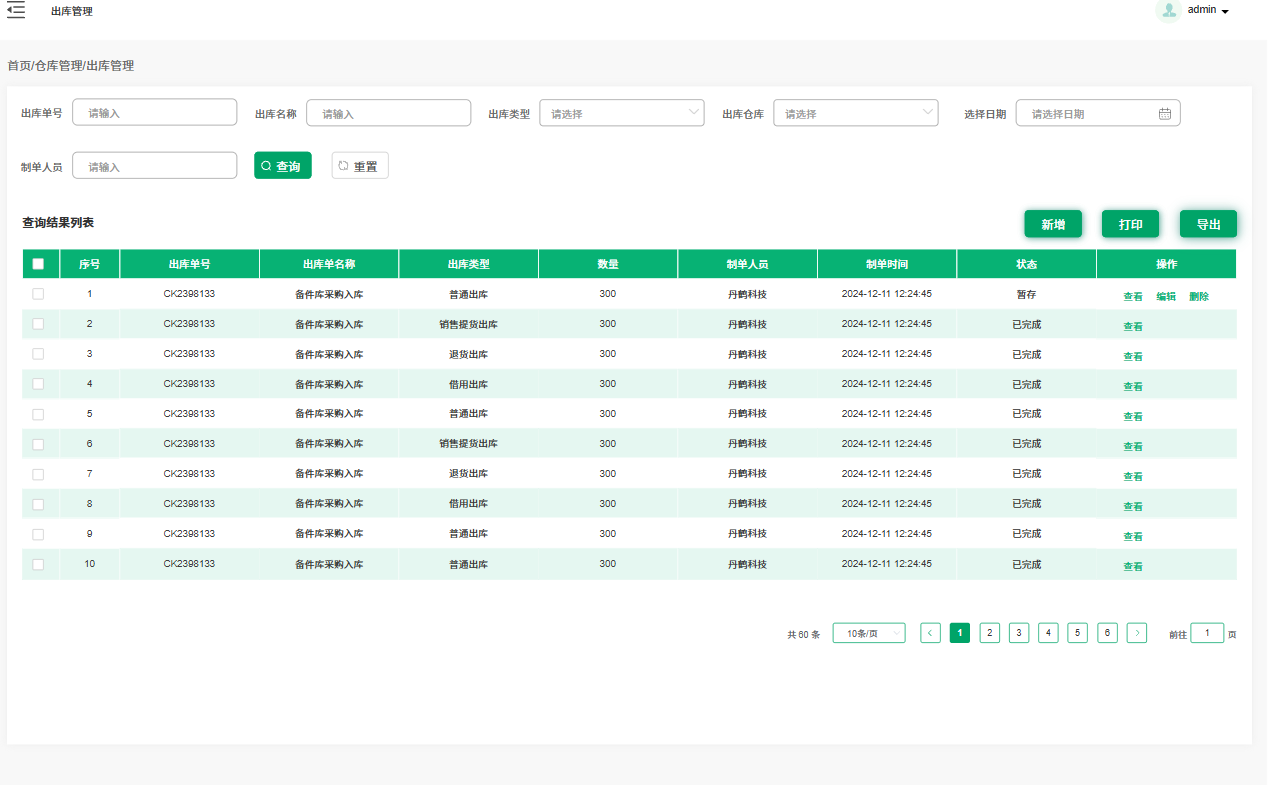Open the admin dropdown caret
This screenshot has width=1270, height=785.
(1225, 11)
